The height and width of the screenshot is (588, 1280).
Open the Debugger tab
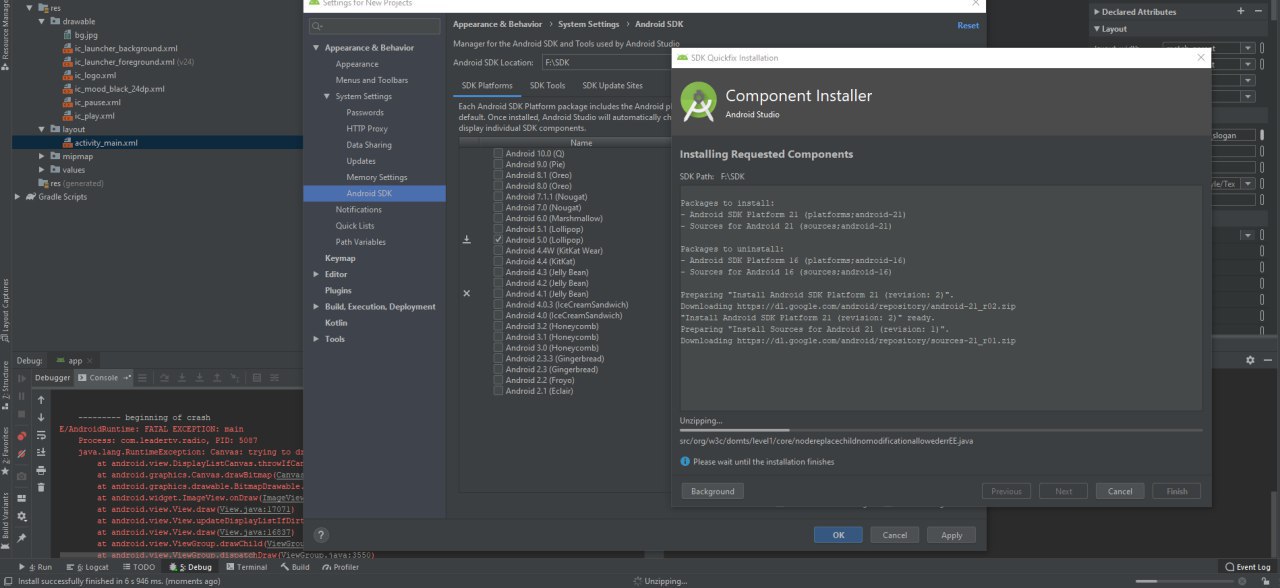click(53, 378)
